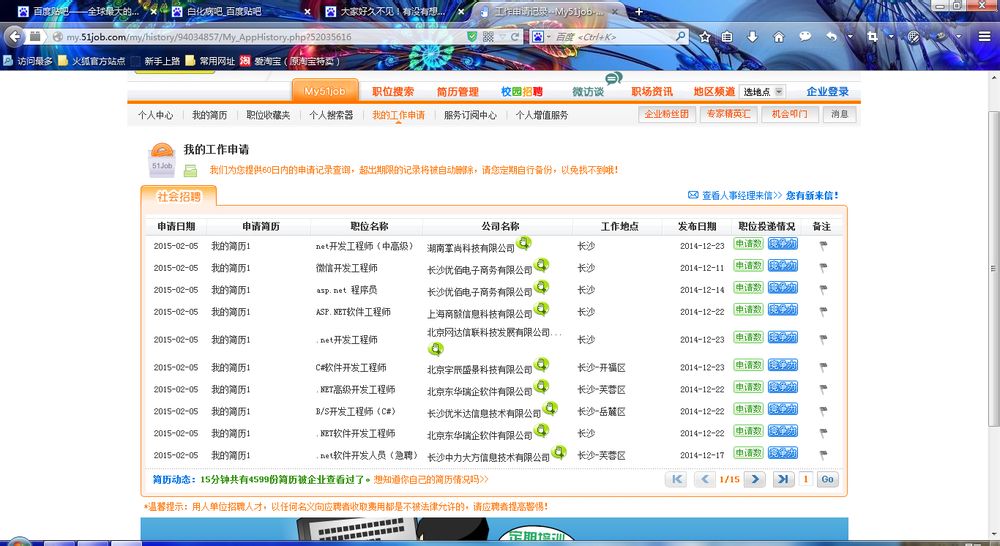Click the envelope icon before 查看人事经理来信
This screenshot has width=1000, height=546.
point(693,195)
